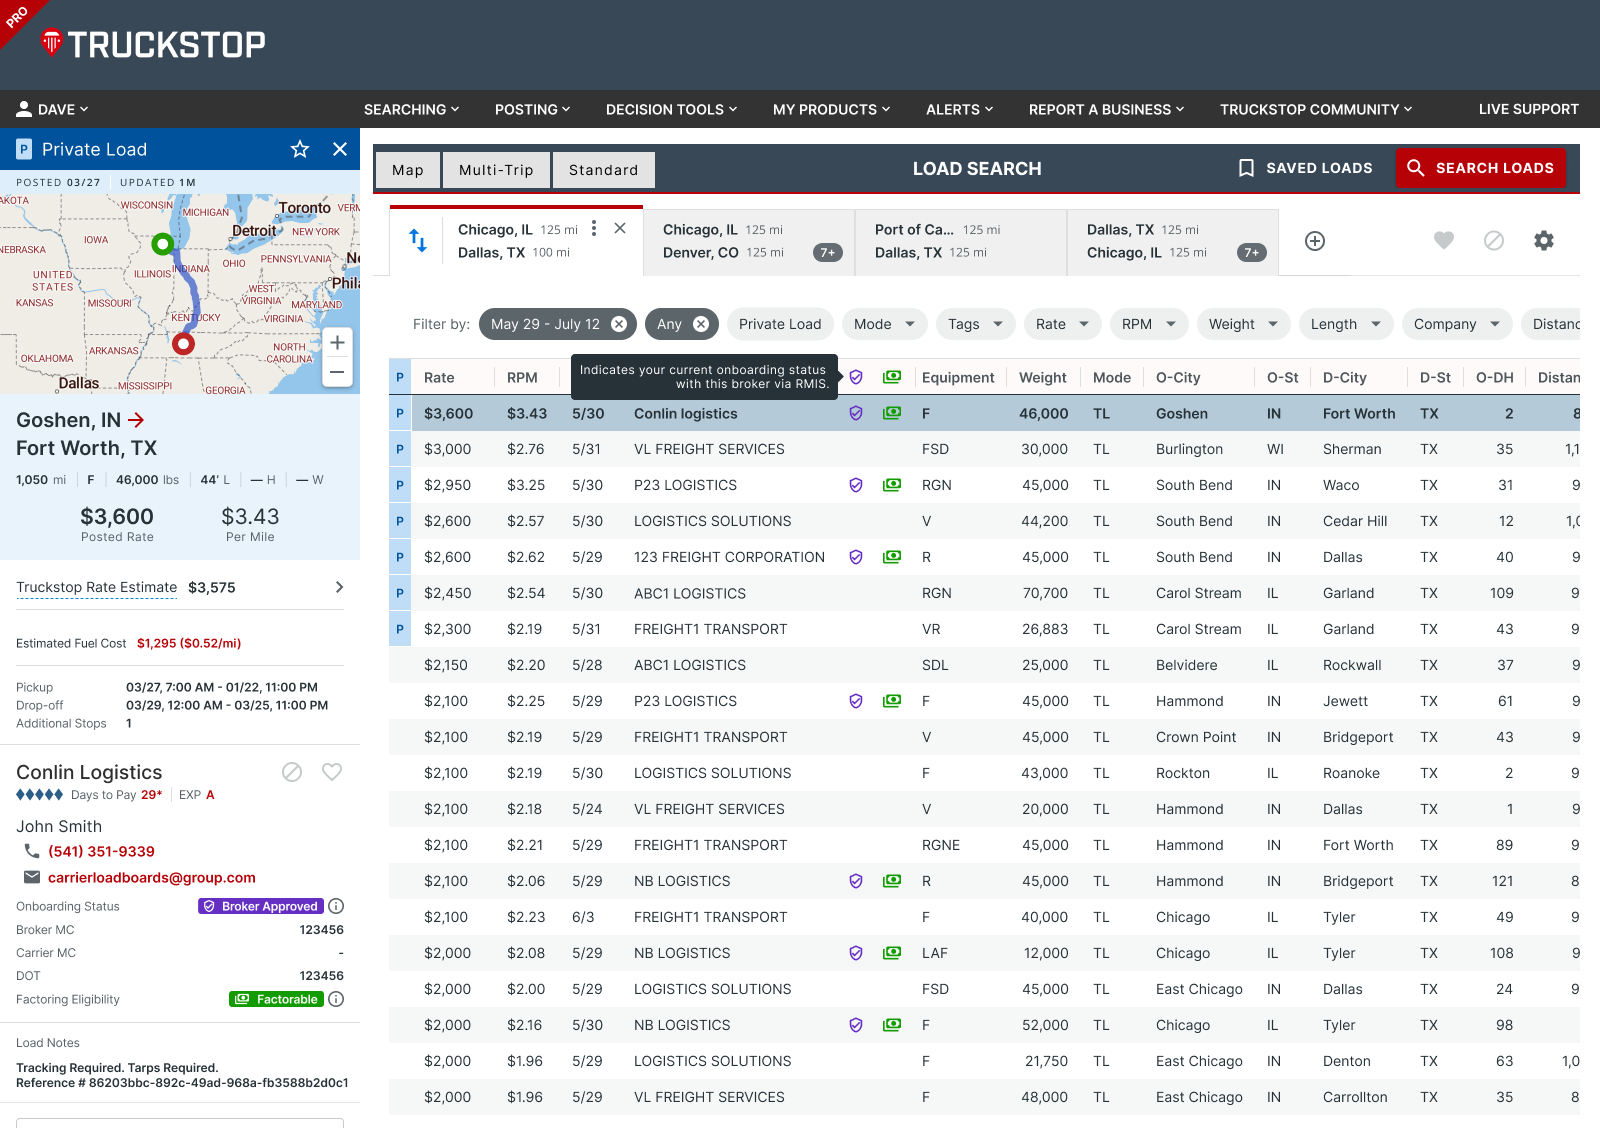Close the Private Load panel
This screenshot has width=1600, height=1128.
coord(340,149)
